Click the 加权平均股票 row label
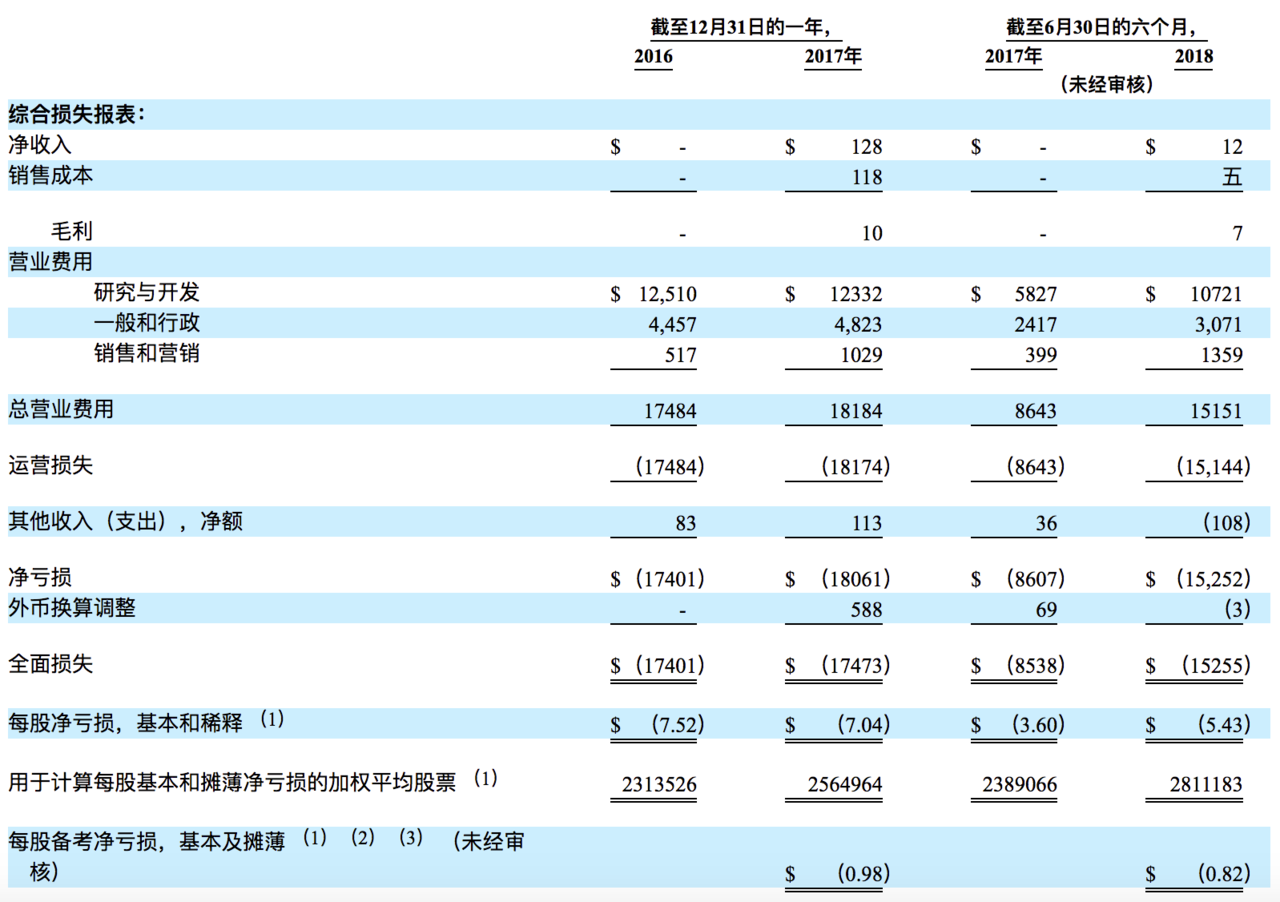1280x902 pixels. tap(232, 781)
